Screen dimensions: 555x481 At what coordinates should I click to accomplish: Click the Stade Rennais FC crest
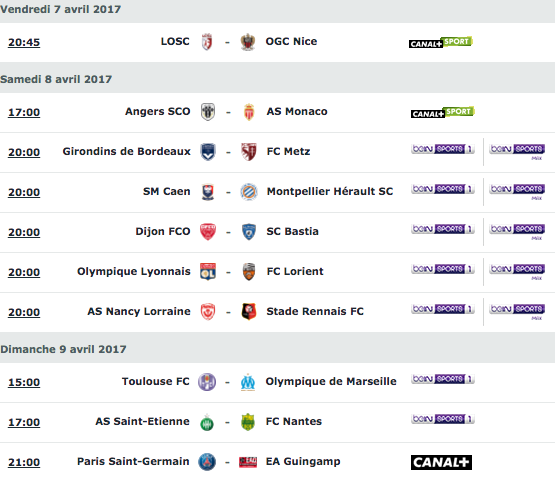pyautogui.click(x=249, y=311)
